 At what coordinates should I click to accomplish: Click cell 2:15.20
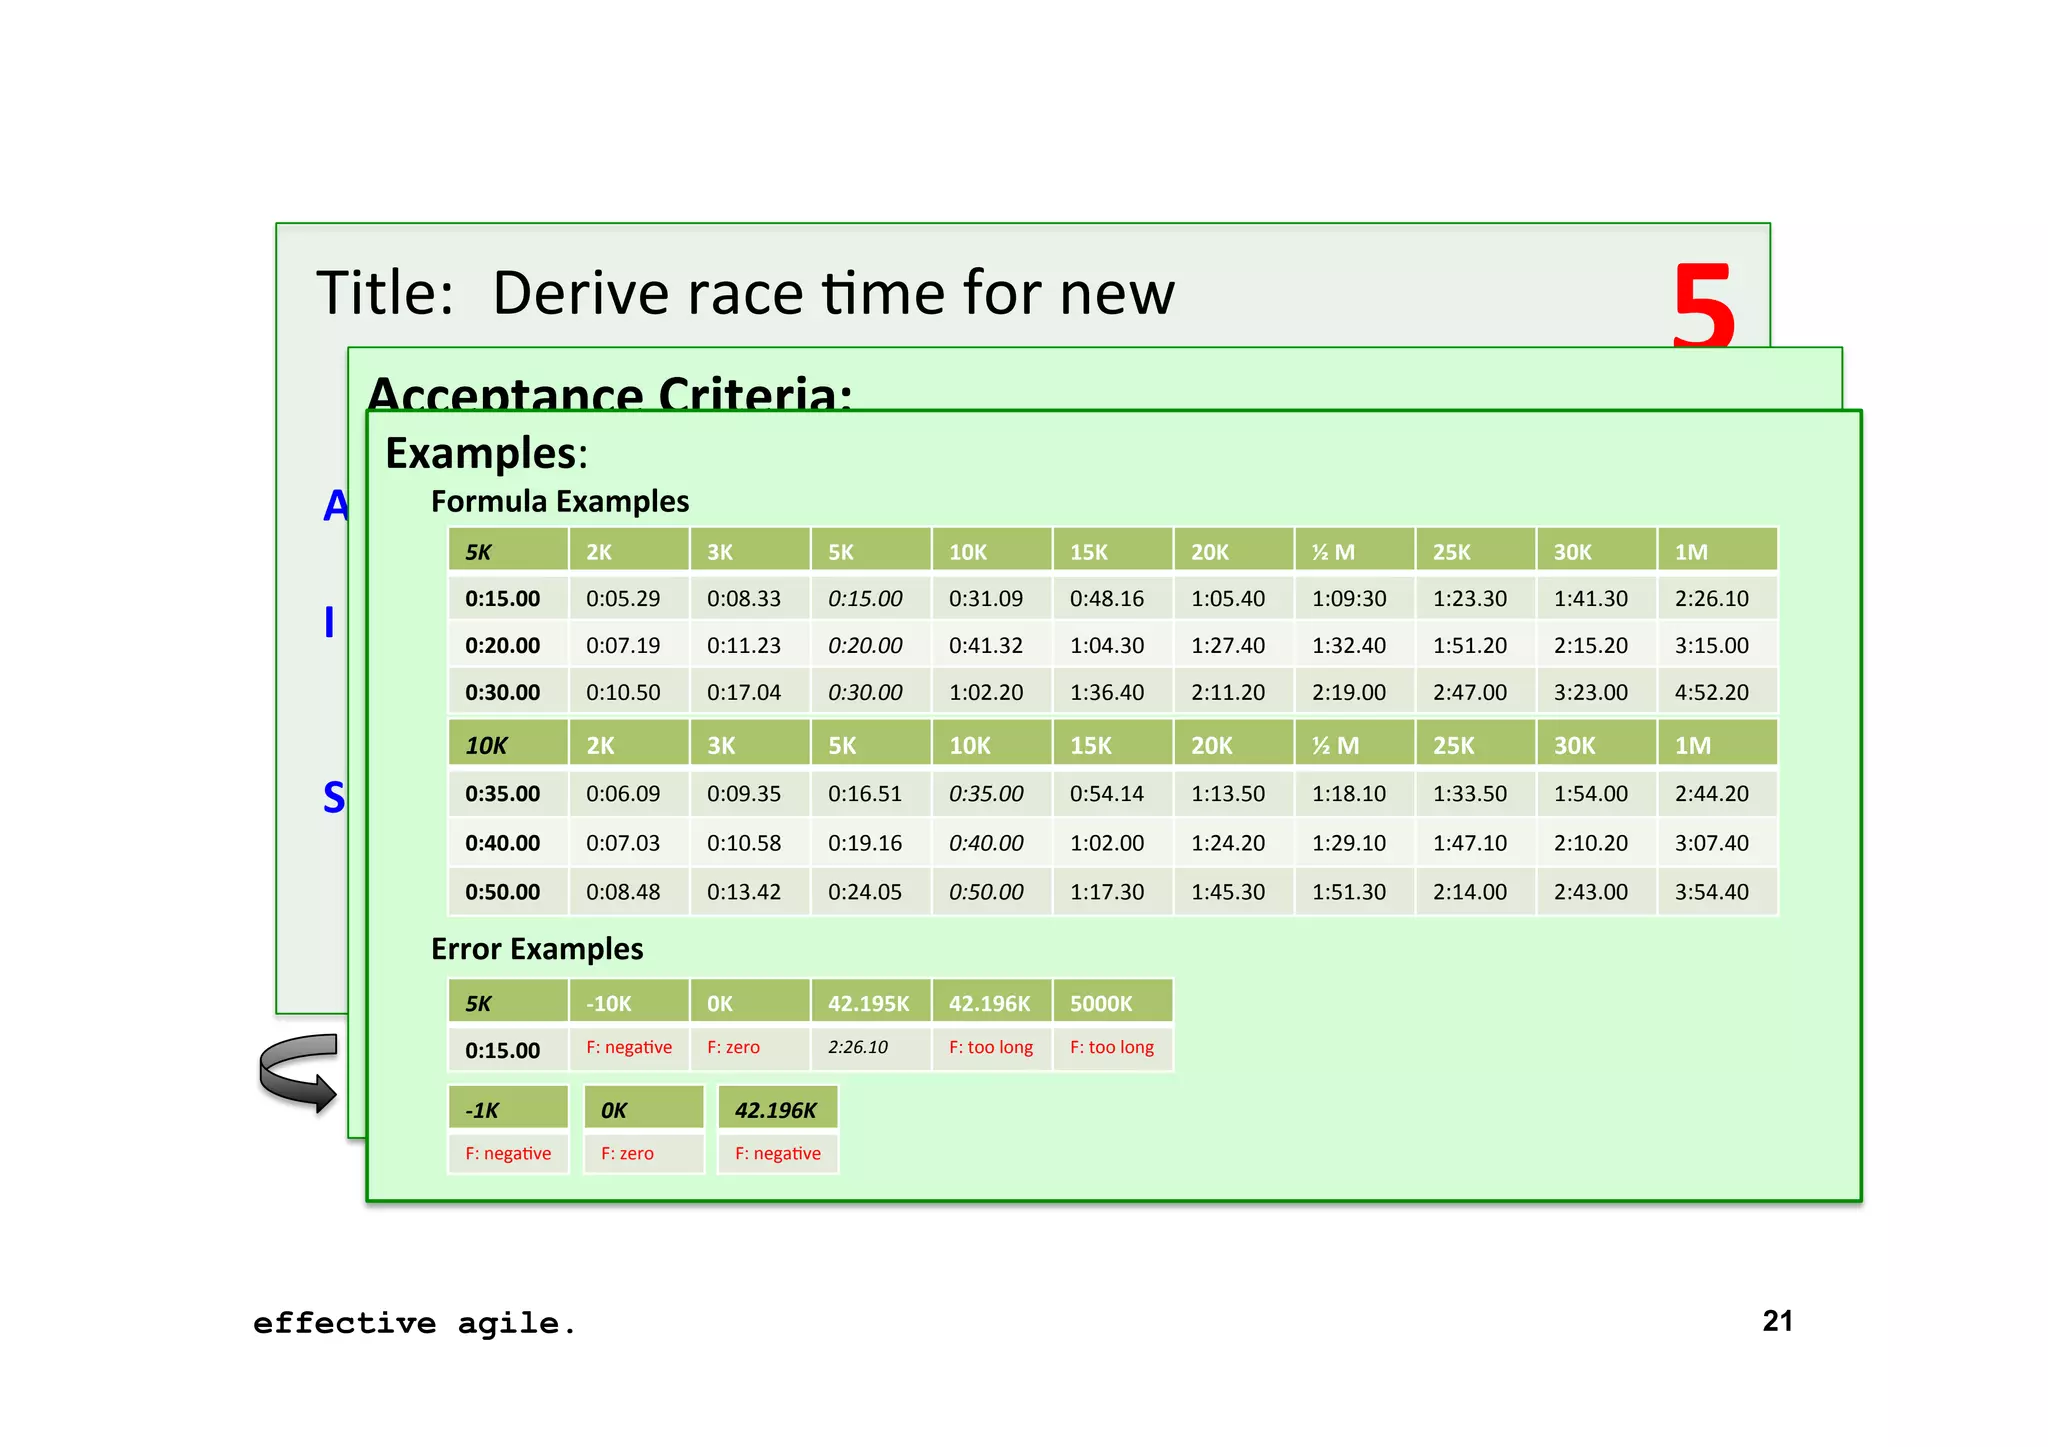(1596, 646)
